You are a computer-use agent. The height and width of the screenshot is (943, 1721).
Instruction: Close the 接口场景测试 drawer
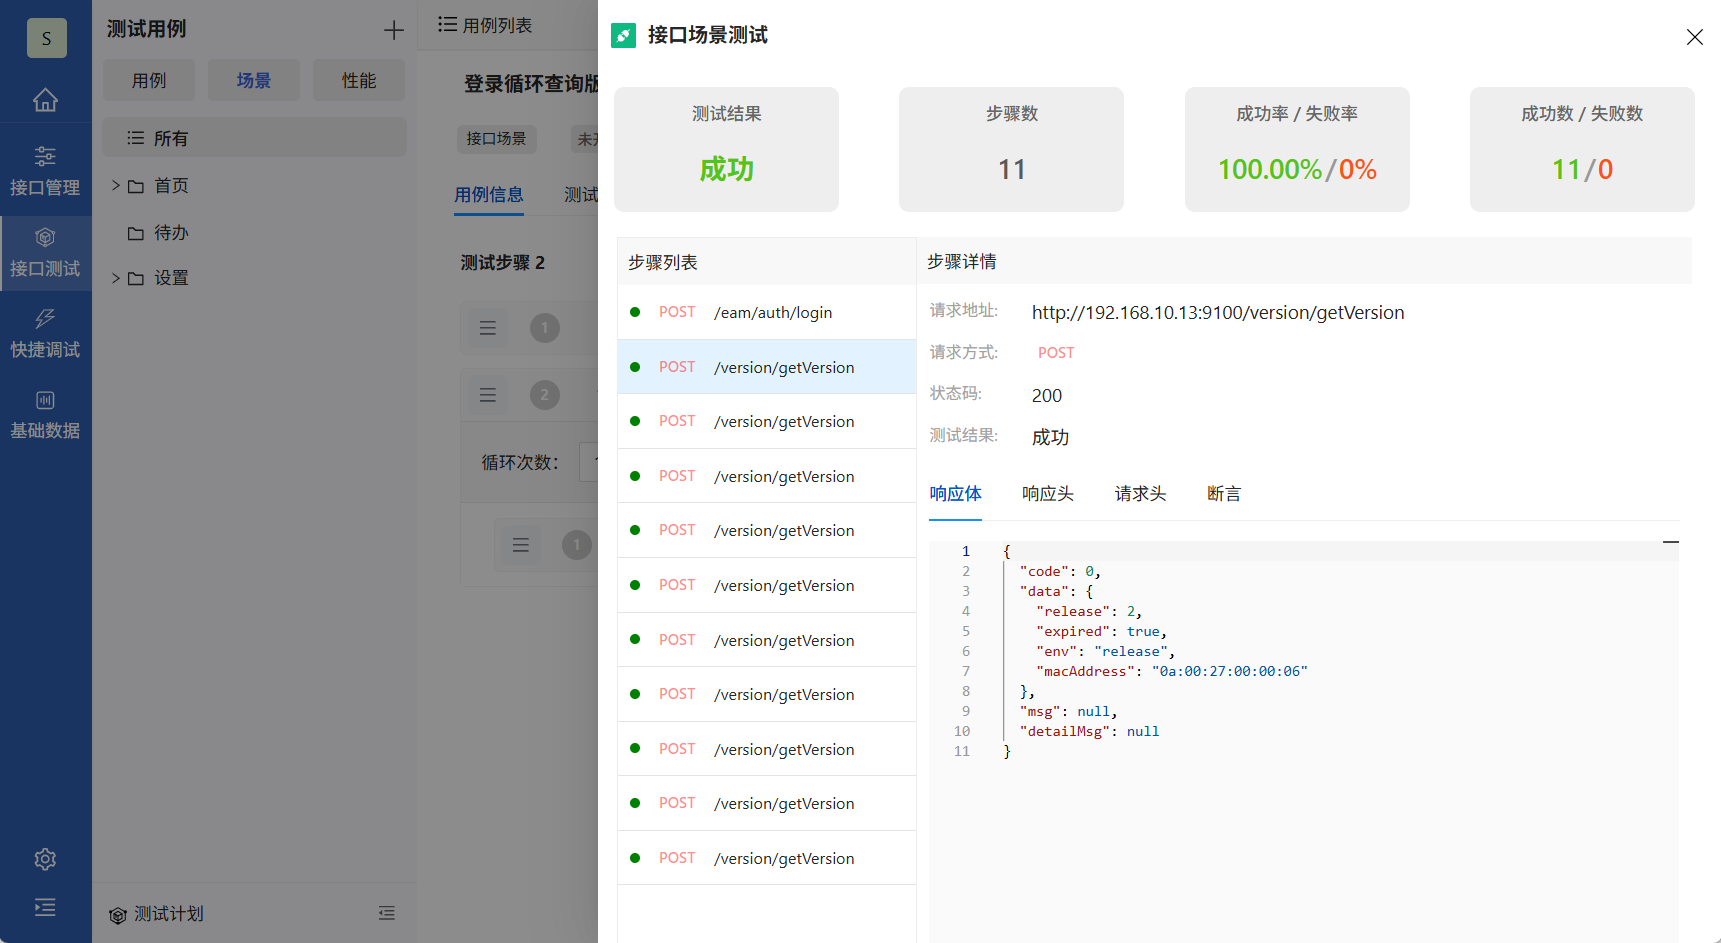[1694, 37]
